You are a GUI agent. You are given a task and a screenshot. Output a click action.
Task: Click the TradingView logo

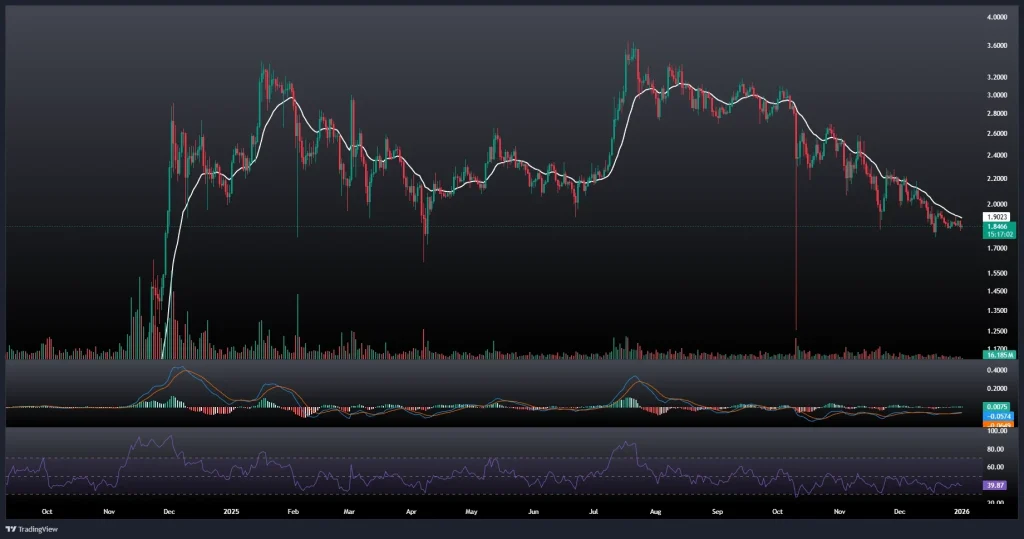tap(30, 529)
